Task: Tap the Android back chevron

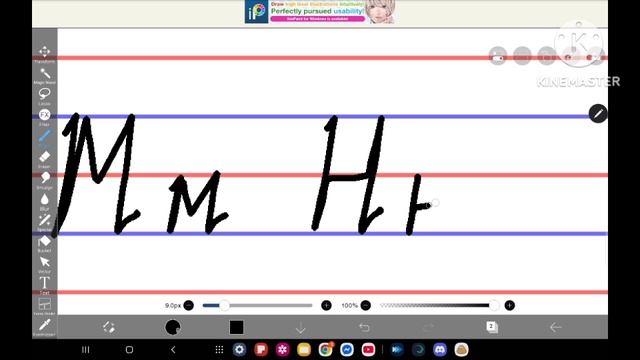Action: [x=173, y=350]
